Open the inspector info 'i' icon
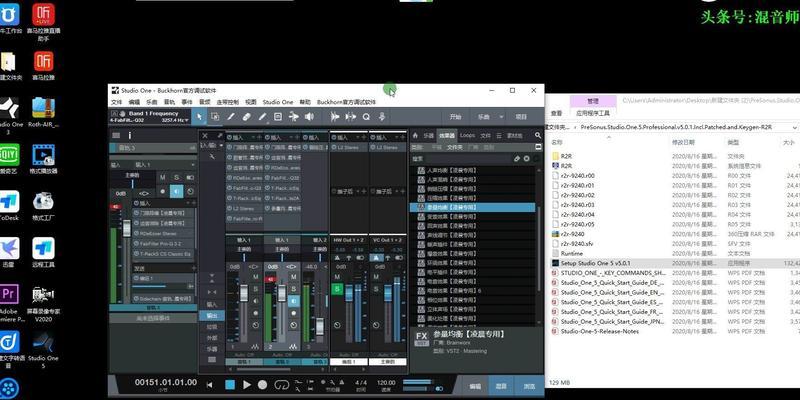Image resolution: width=800 pixels, height=400 pixels. [x=130, y=135]
